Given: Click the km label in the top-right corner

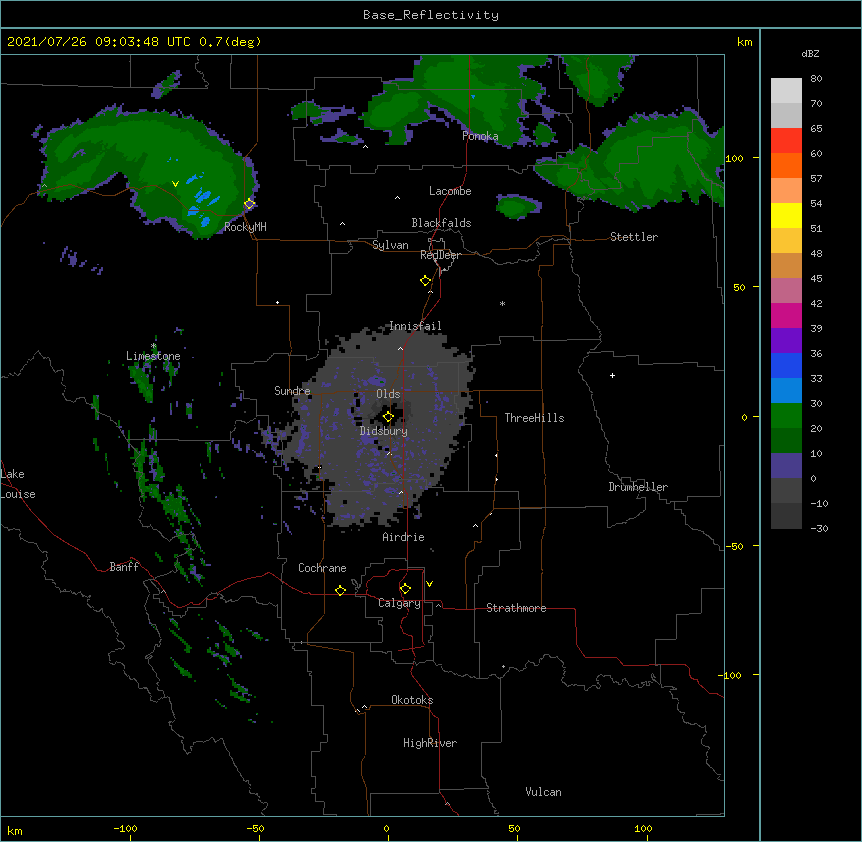Looking at the screenshot, I should [x=745, y=42].
